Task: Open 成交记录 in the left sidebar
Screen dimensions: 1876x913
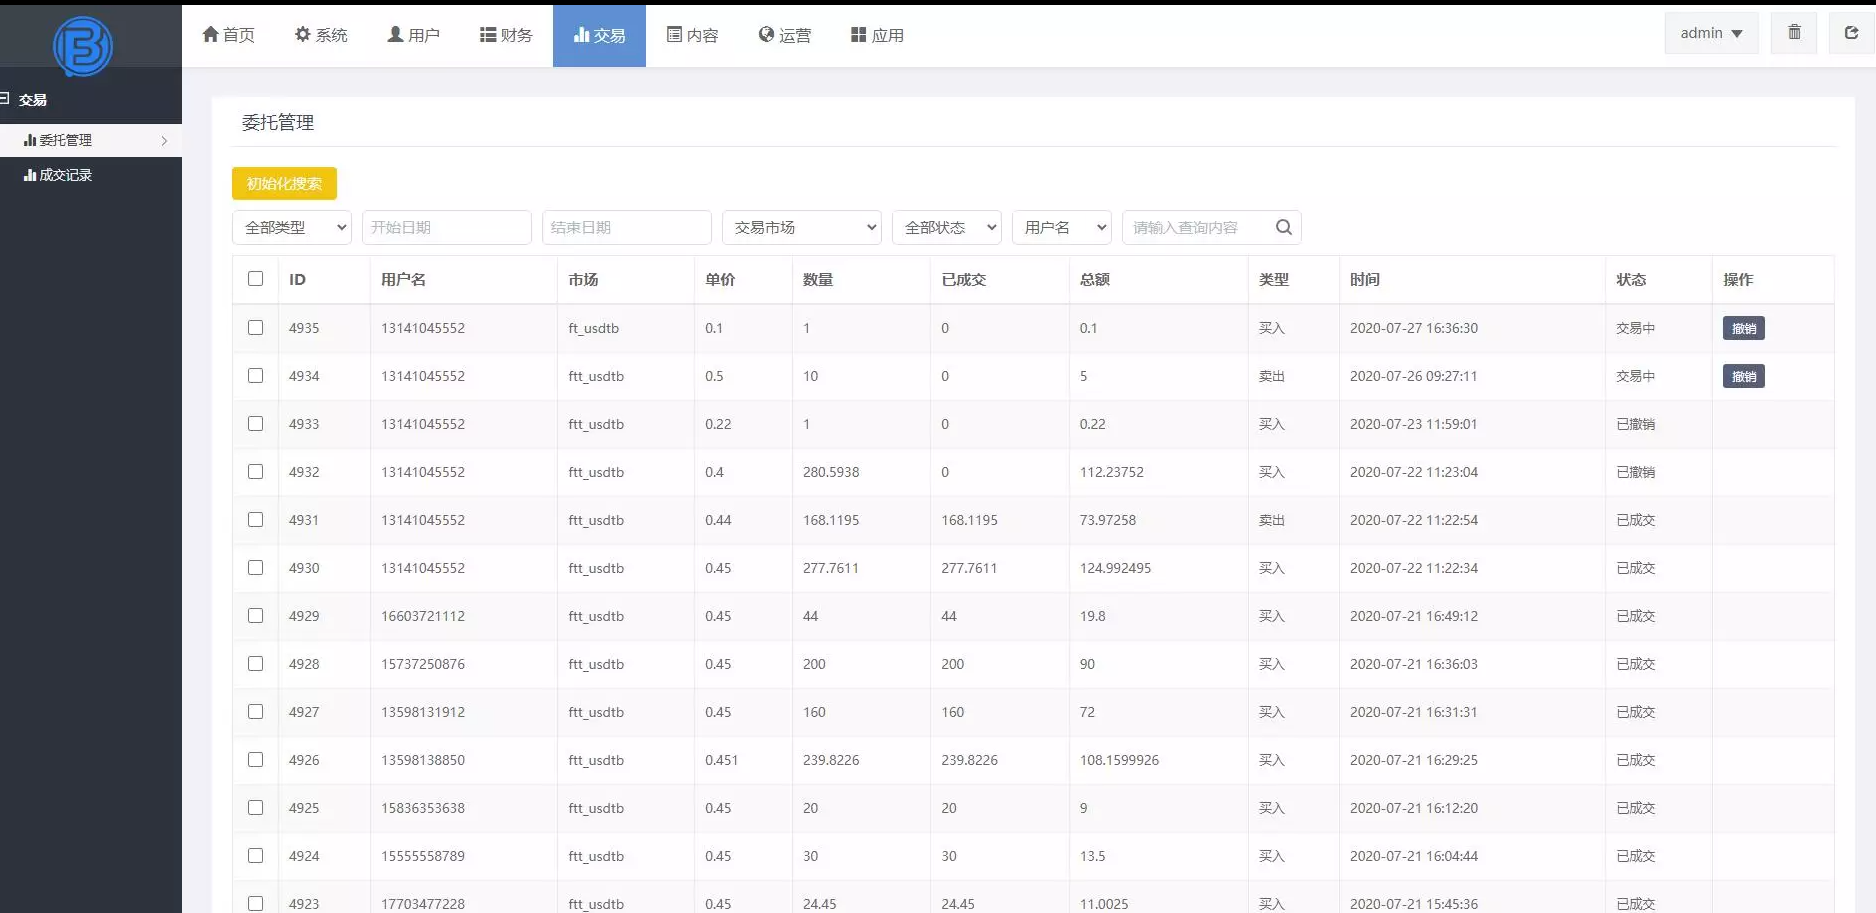Action: (64, 174)
